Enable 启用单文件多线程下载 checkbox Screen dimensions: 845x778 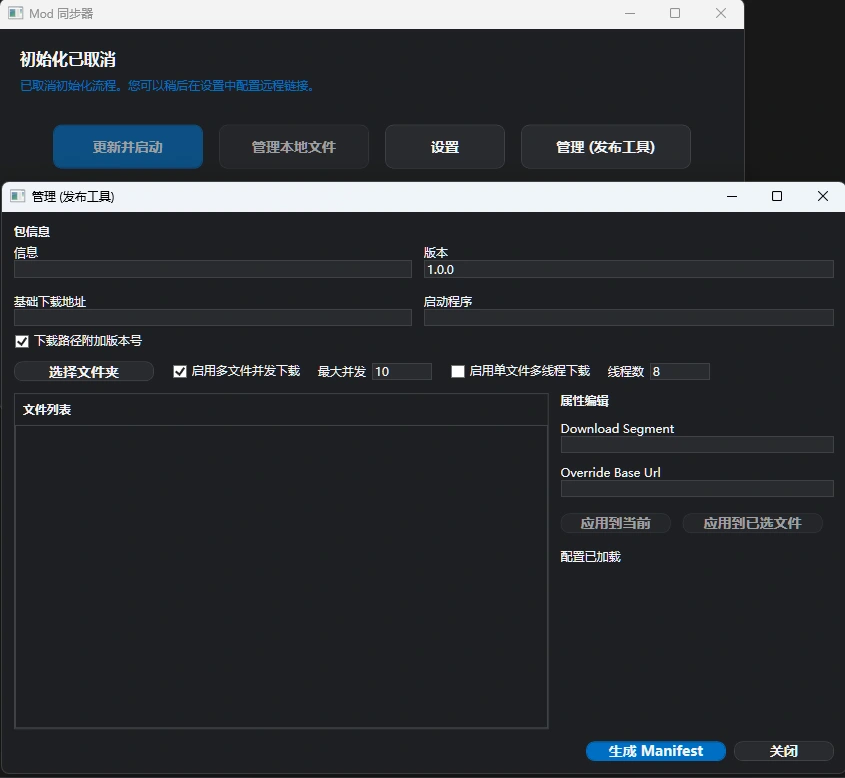pos(458,372)
